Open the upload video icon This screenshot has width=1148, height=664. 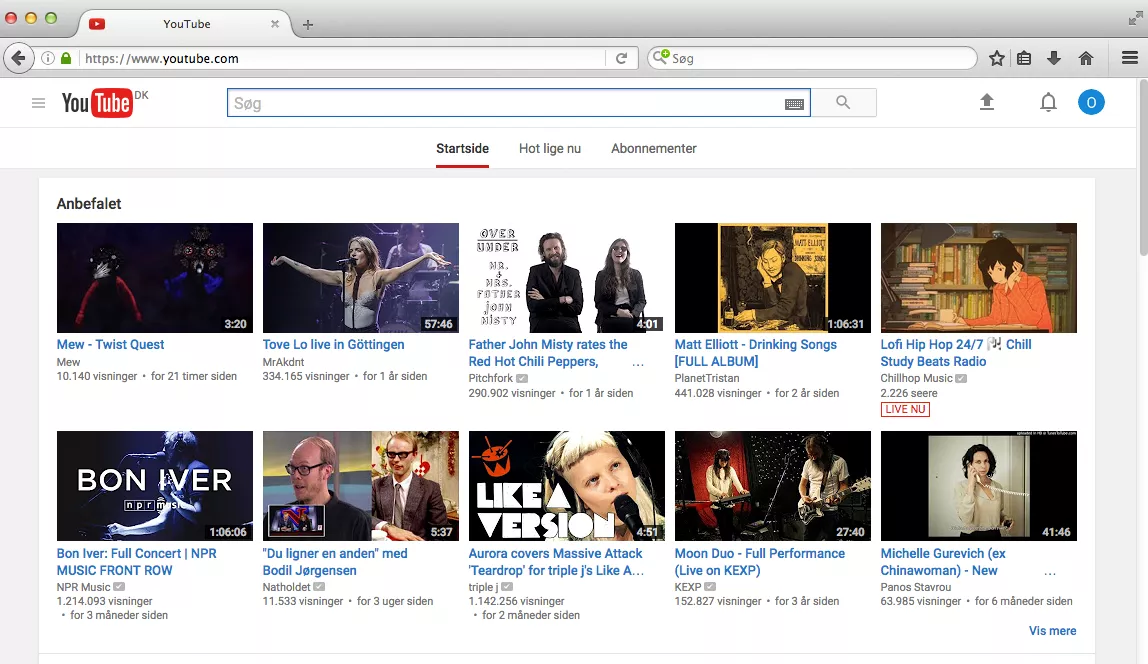point(987,101)
